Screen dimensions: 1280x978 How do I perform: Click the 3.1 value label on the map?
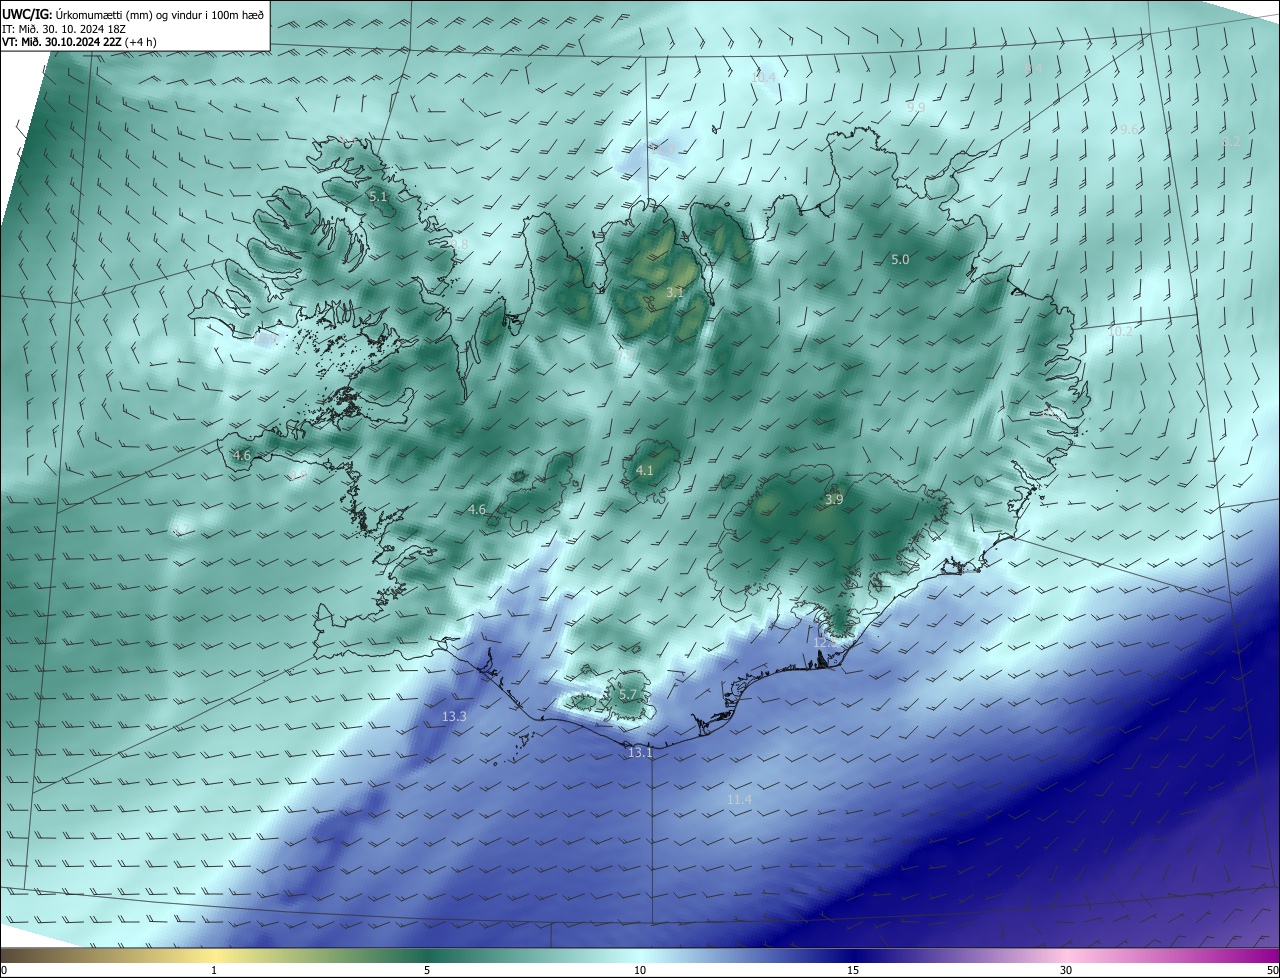coord(675,293)
